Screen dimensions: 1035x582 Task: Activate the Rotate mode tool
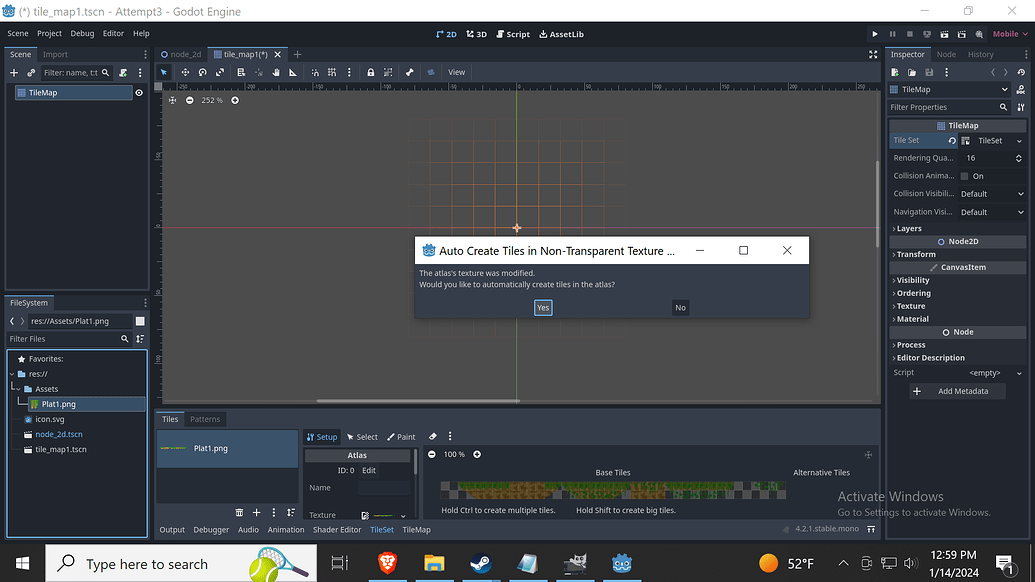[x=202, y=72]
